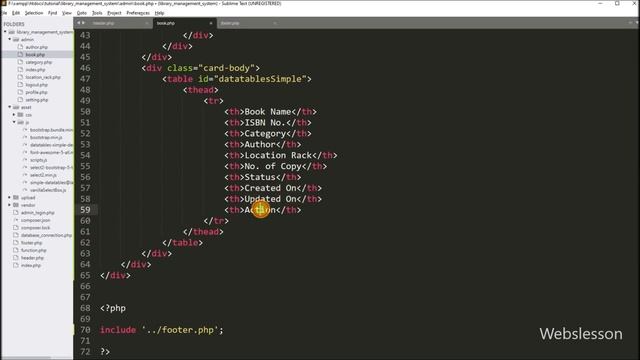Place cursor in 'ISBN No.' header text
This screenshot has width=640, height=360.
tap(265, 122)
